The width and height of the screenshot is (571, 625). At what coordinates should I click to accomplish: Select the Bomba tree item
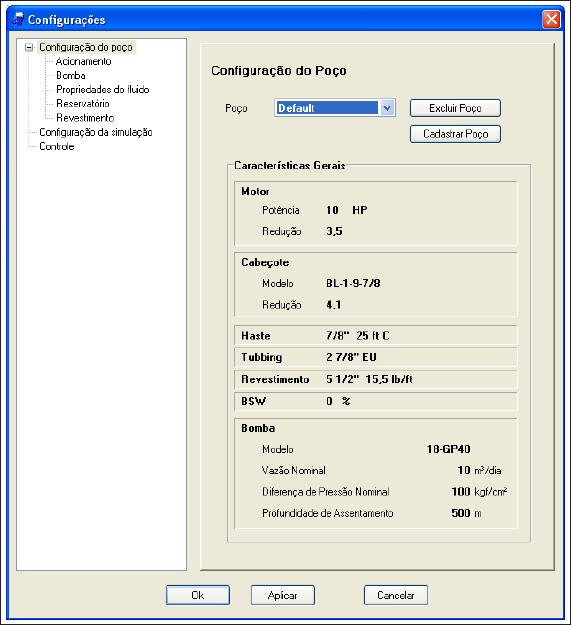[71, 75]
